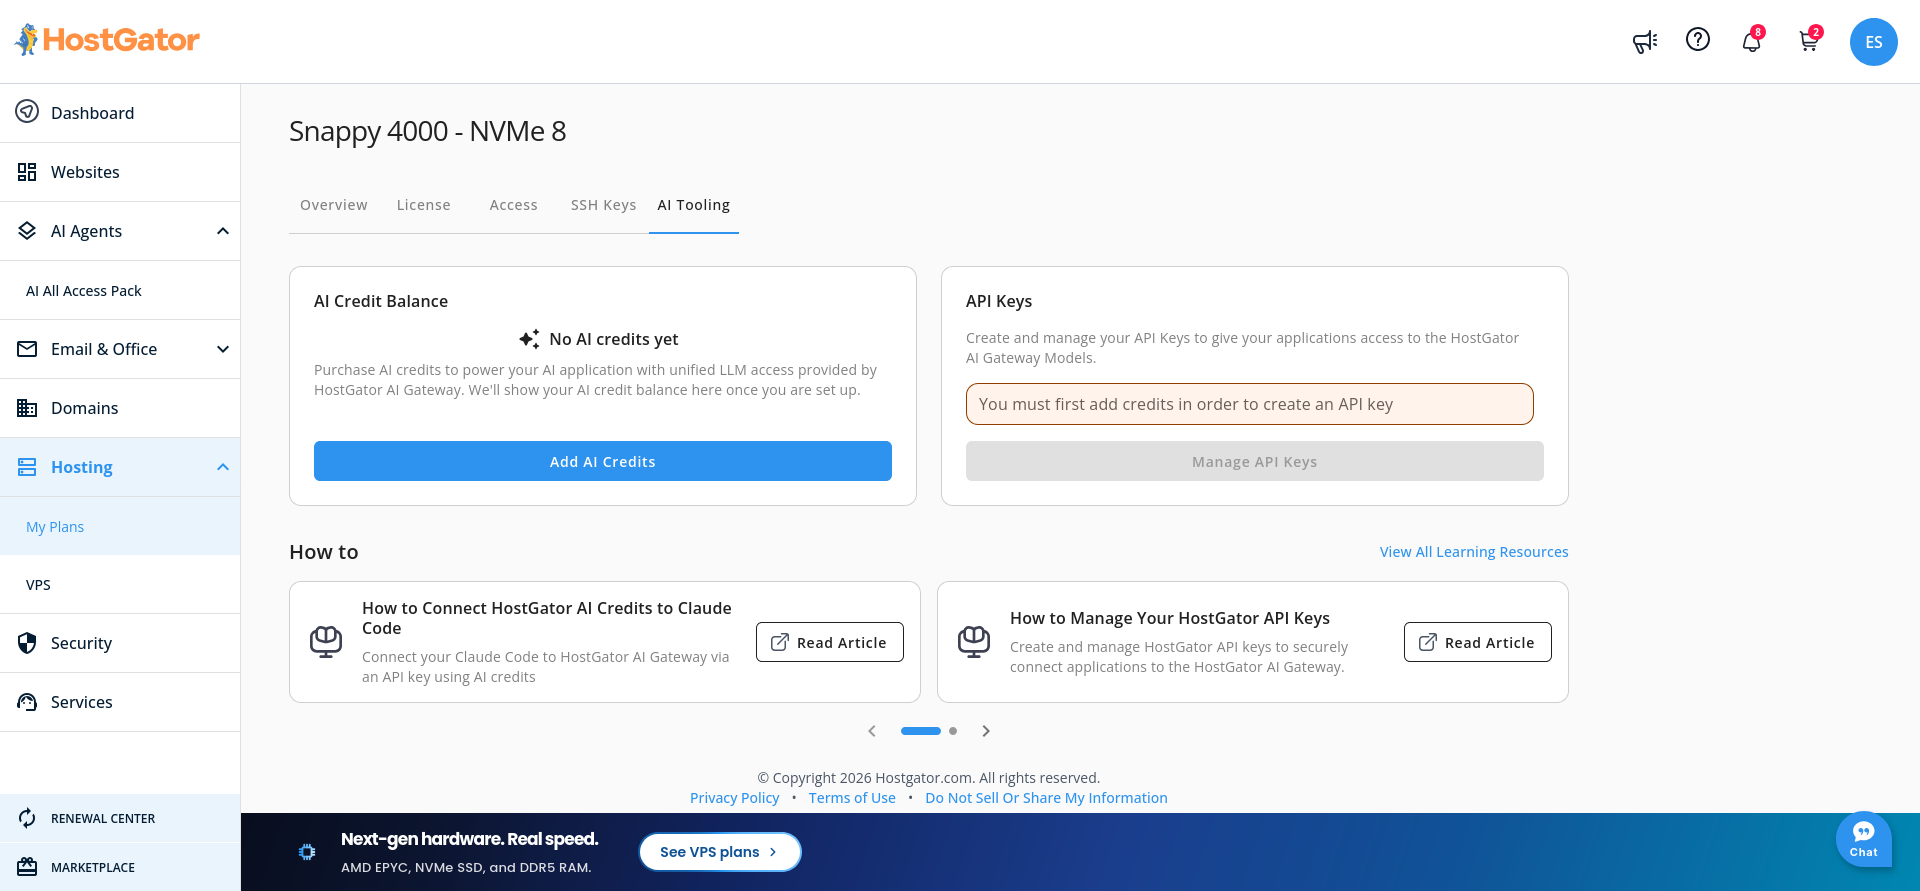Select the AI Tooling tab
This screenshot has width=1920, height=891.
[694, 205]
